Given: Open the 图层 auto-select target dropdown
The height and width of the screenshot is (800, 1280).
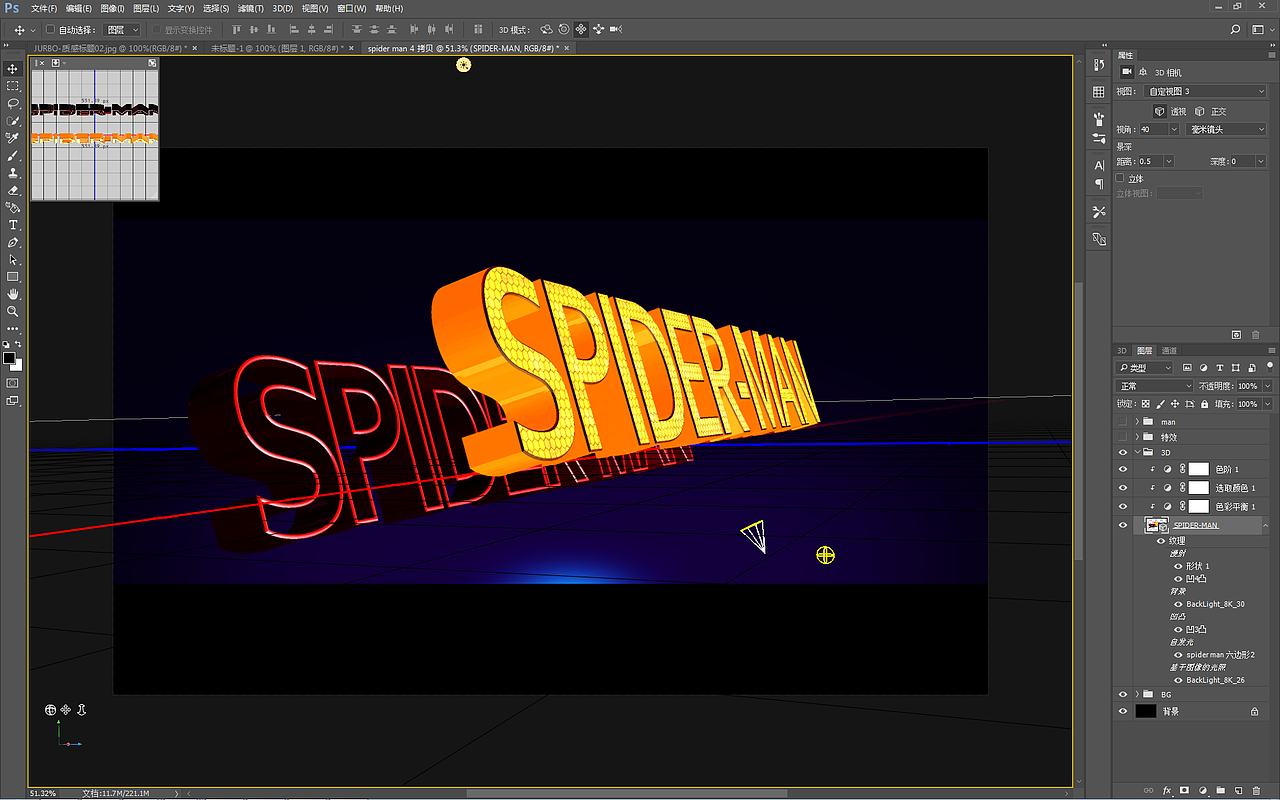Looking at the screenshot, I should pos(123,30).
